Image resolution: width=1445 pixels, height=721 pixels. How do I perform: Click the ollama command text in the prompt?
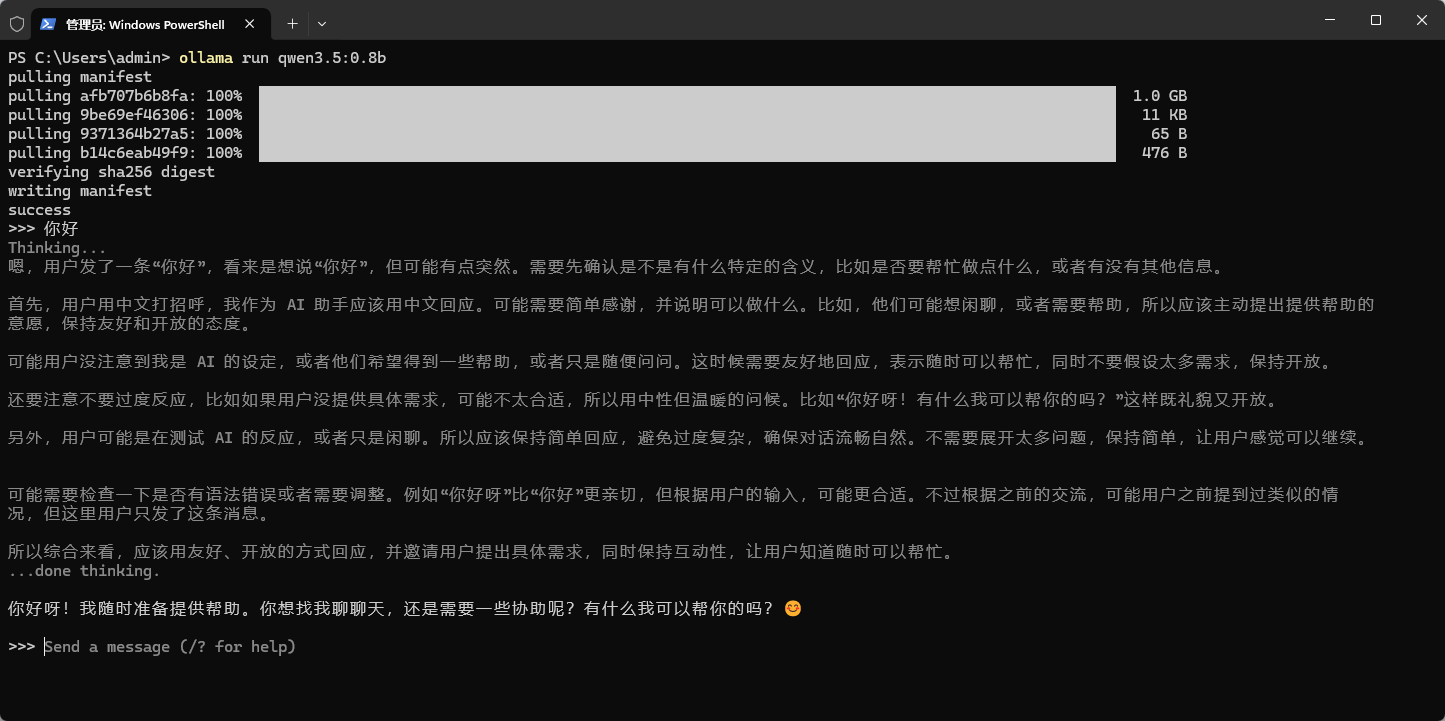pos(205,58)
